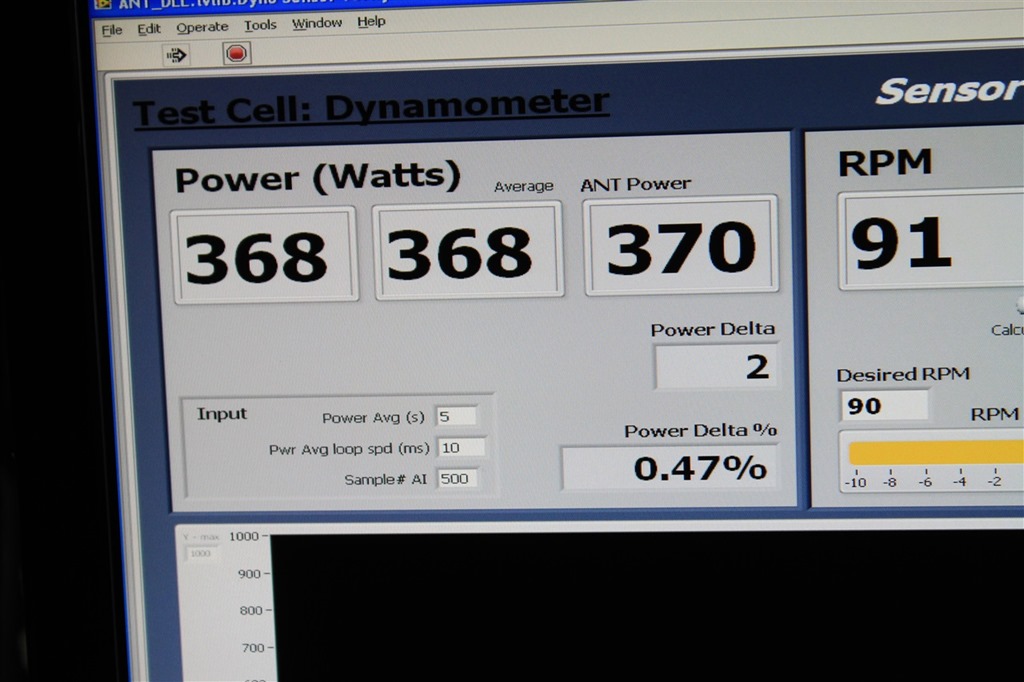Viewport: 1024px width, 682px height.
Task: Click the RPM reading 91
Action: pos(931,240)
